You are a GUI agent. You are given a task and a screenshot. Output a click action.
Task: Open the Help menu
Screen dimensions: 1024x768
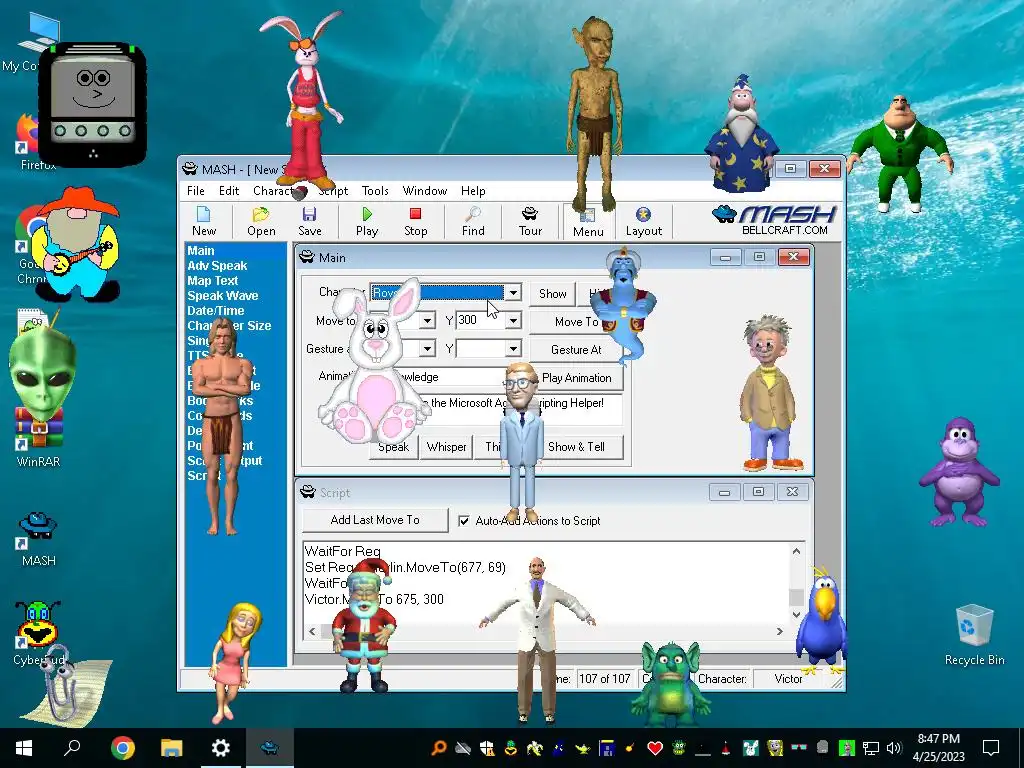tap(473, 191)
